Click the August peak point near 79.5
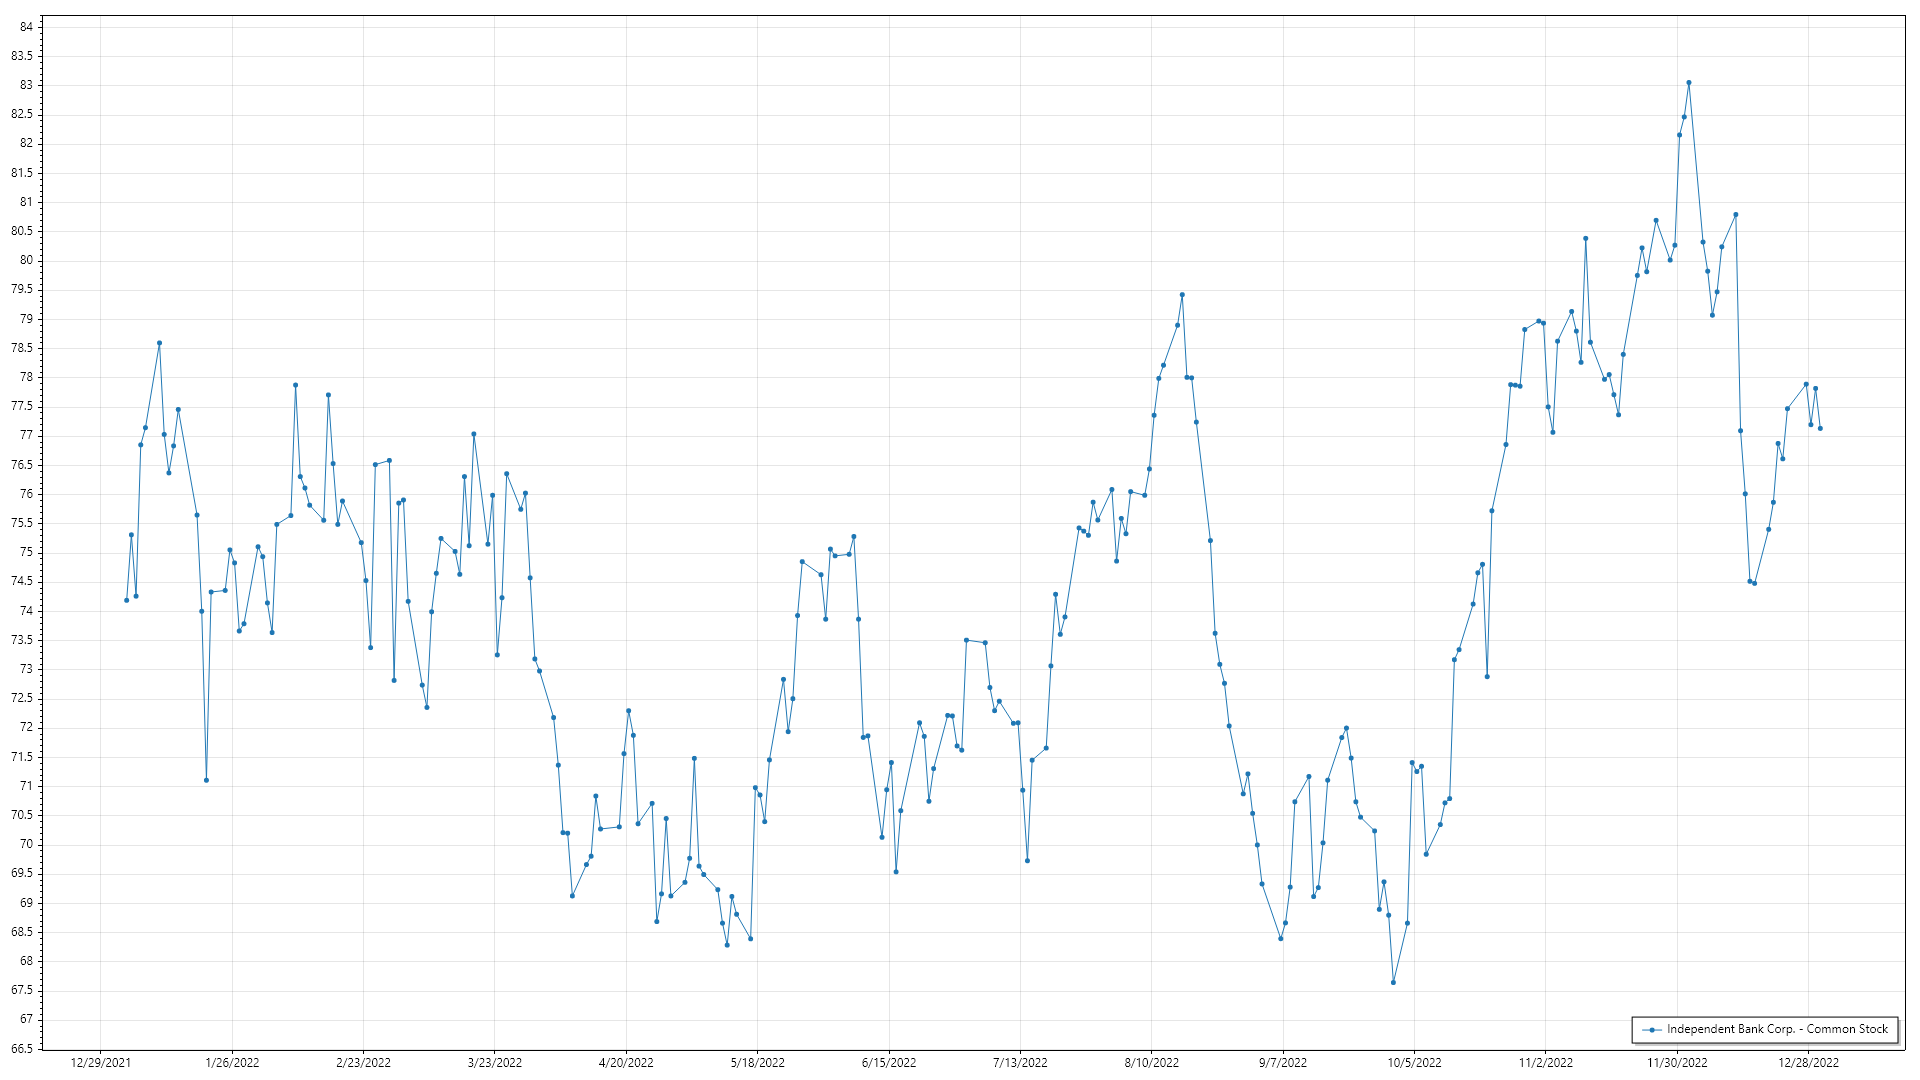Image resolution: width=1920 pixels, height=1080 pixels. coord(1182,295)
